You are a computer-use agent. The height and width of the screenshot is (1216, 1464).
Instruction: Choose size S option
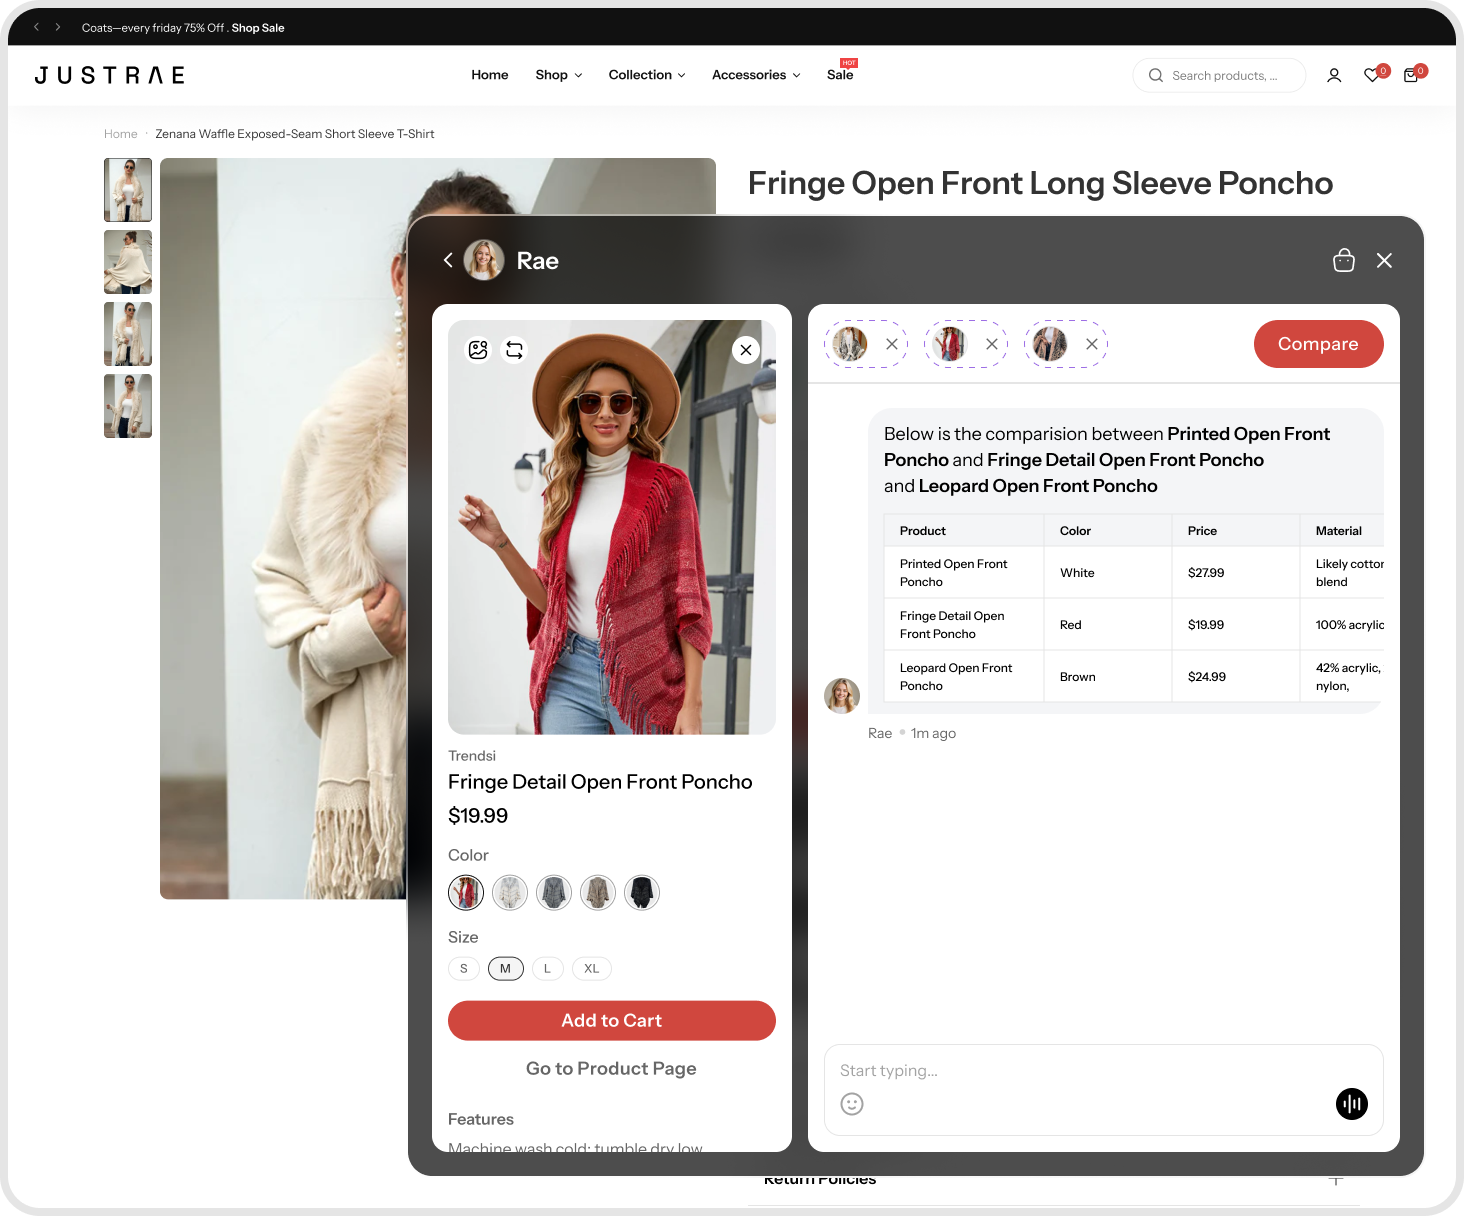tap(463, 968)
